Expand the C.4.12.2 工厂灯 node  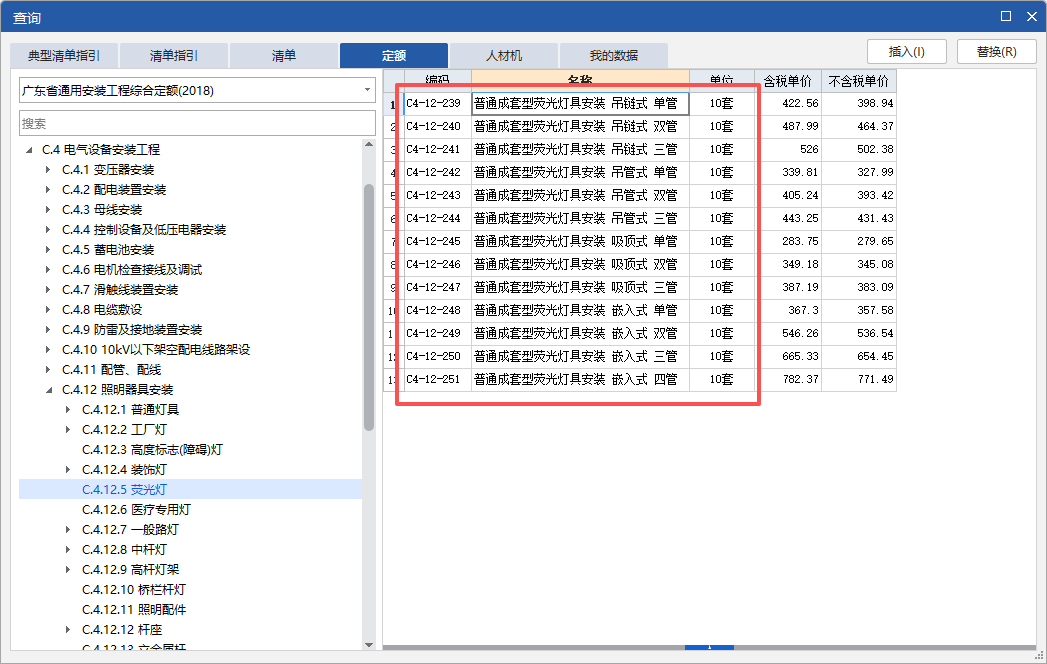[x=68, y=429]
